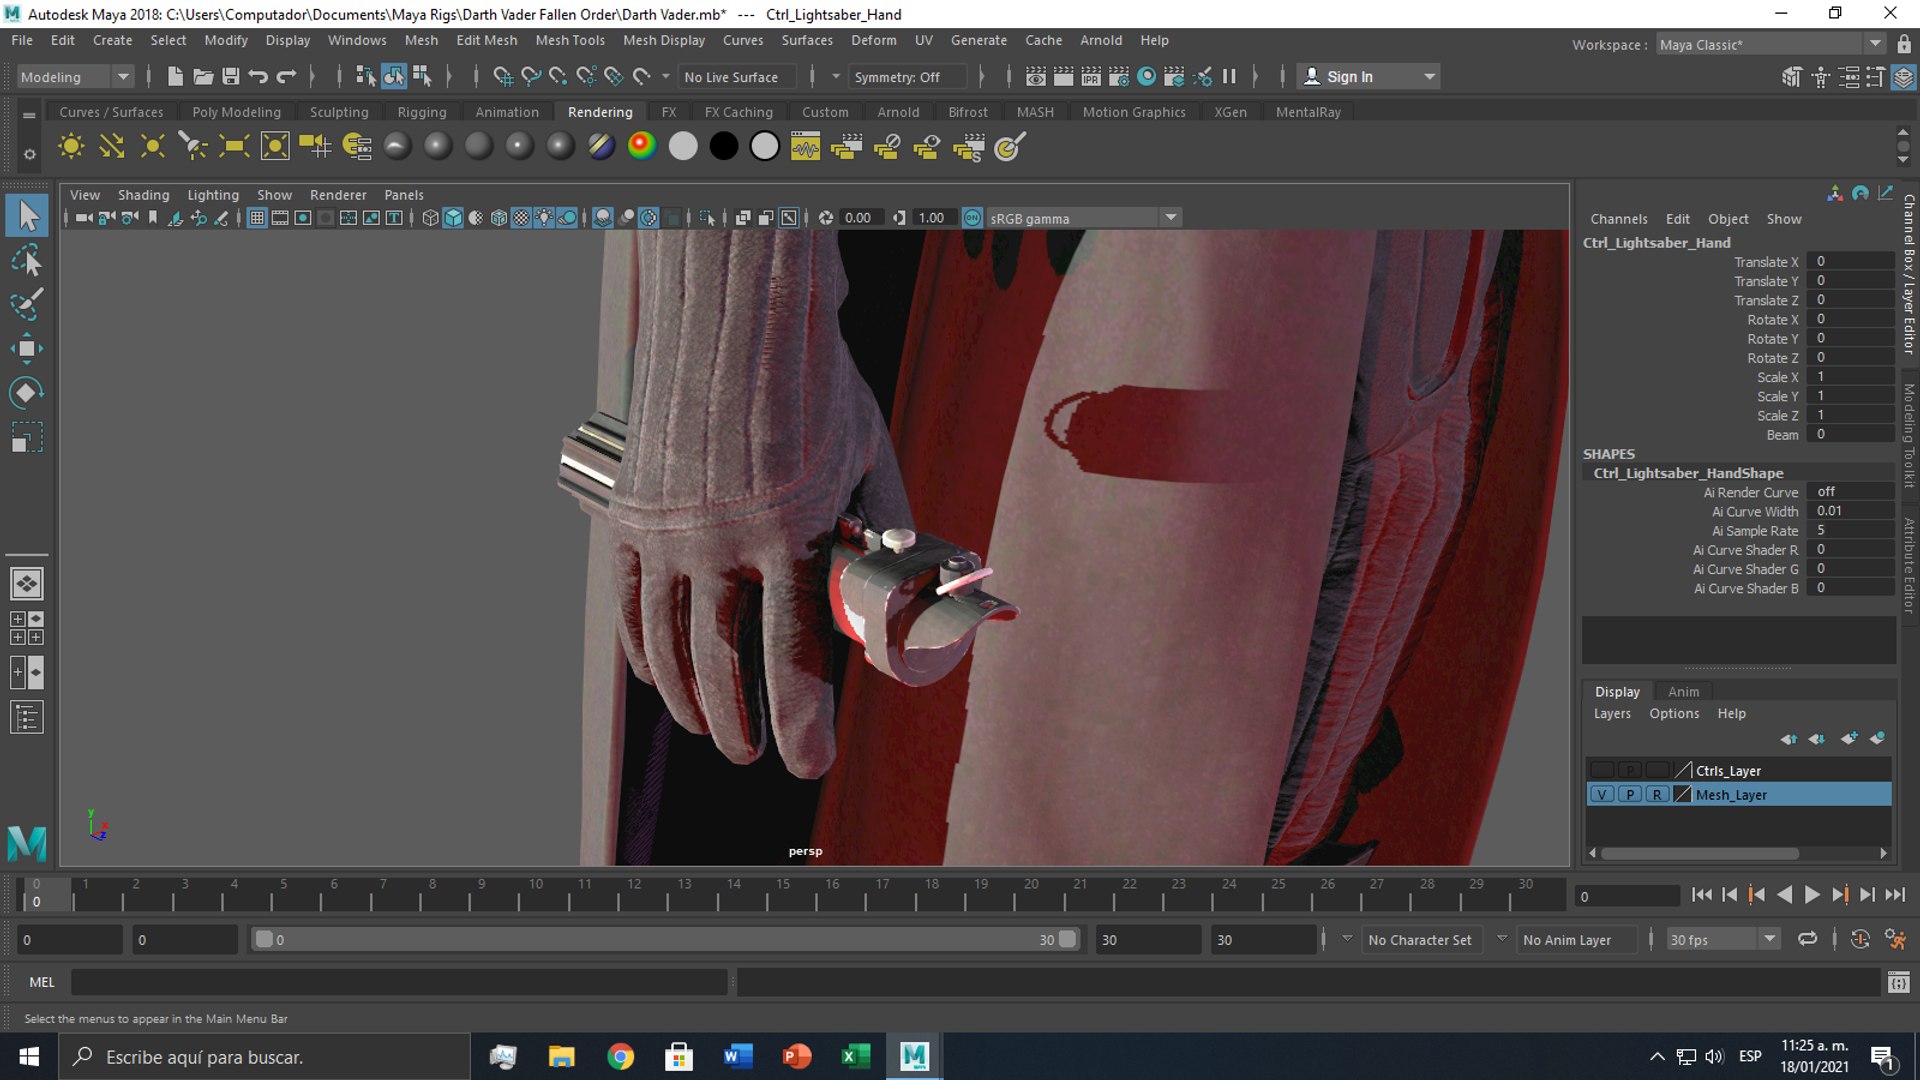Toggle wireframe display in viewport toolbar
This screenshot has width=1920, height=1080.
[x=430, y=218]
